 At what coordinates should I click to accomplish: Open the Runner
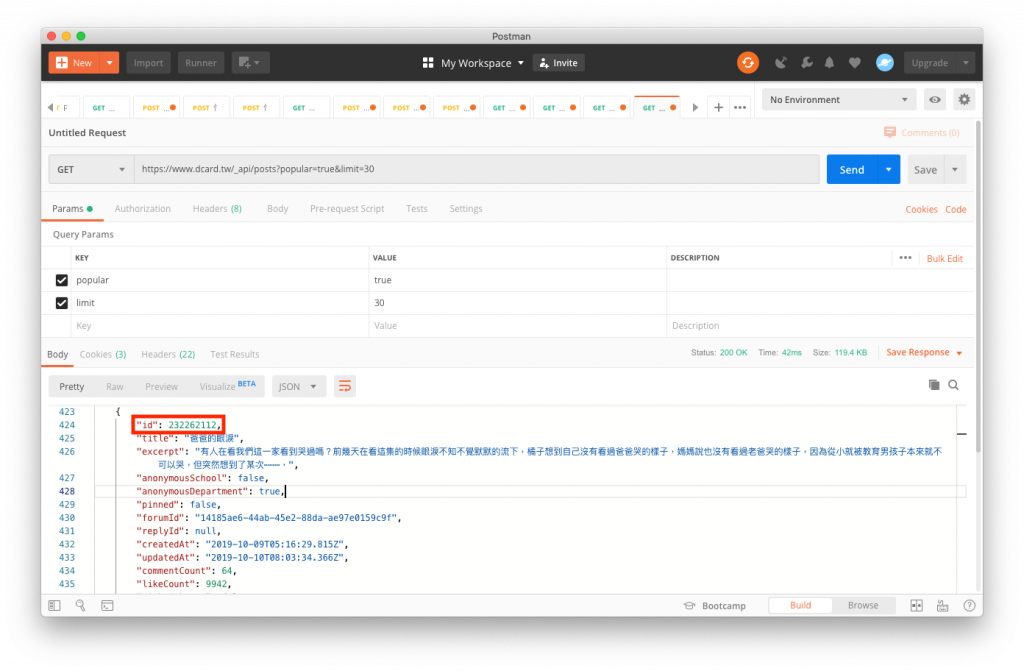pyautogui.click(x=200, y=63)
